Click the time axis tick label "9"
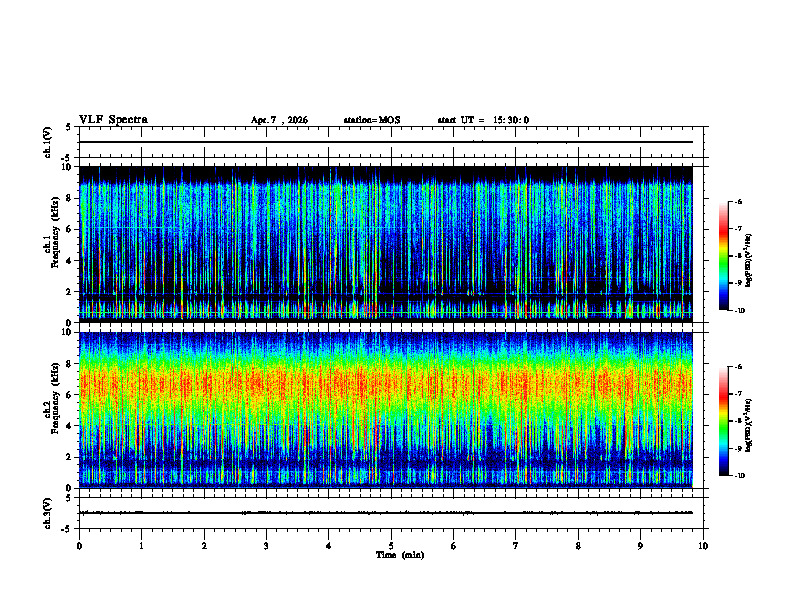 coord(640,546)
